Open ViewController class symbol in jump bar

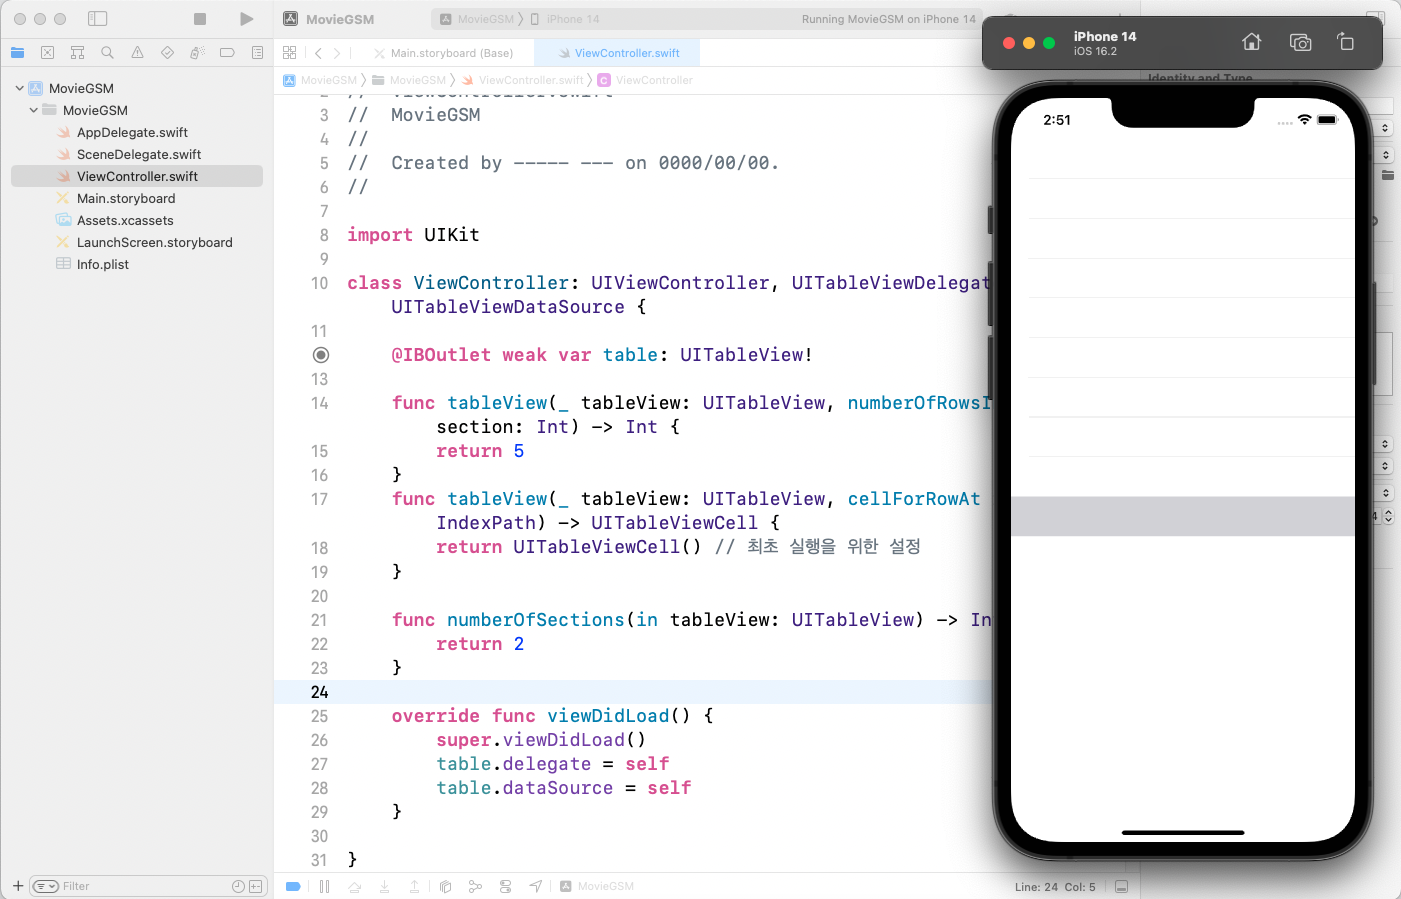[x=645, y=80]
